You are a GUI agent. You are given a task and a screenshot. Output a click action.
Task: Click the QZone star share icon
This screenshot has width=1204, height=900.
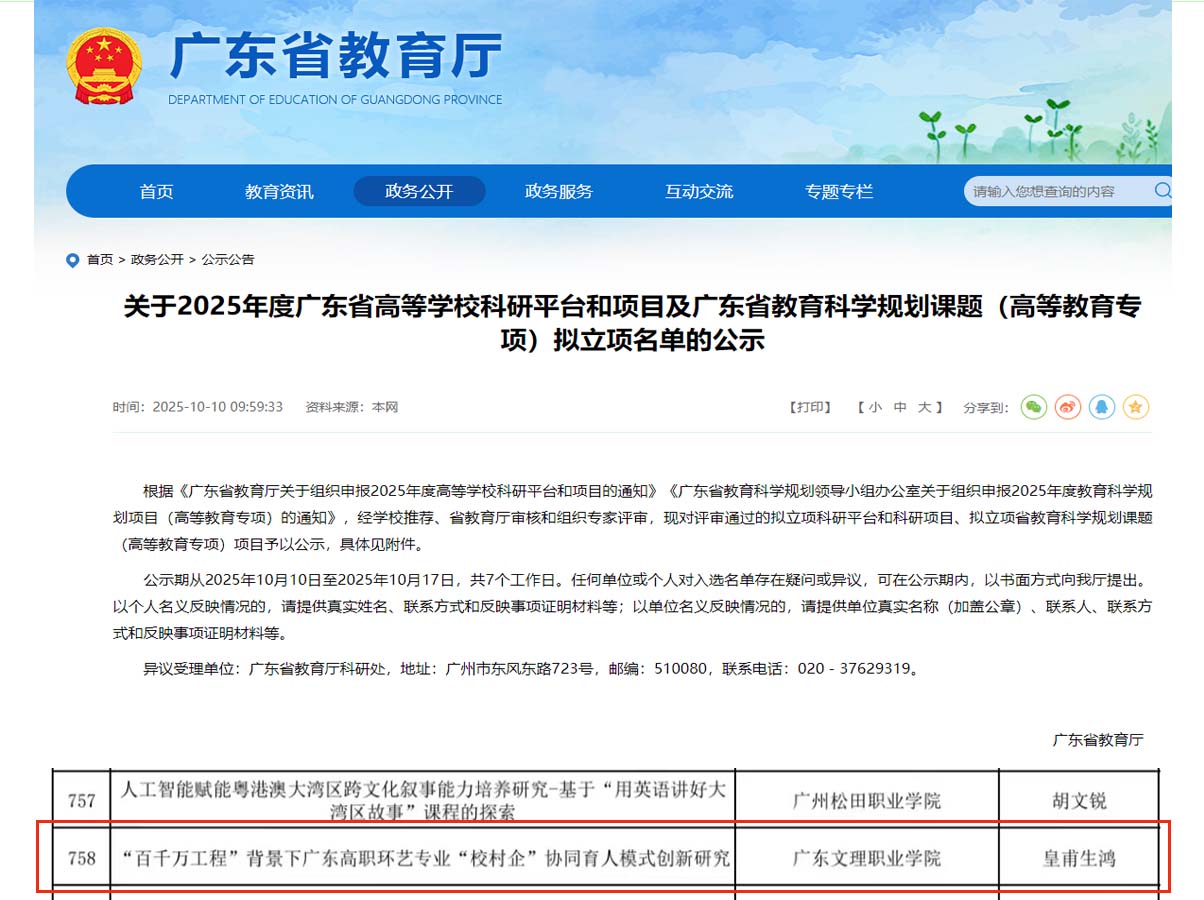point(1136,407)
